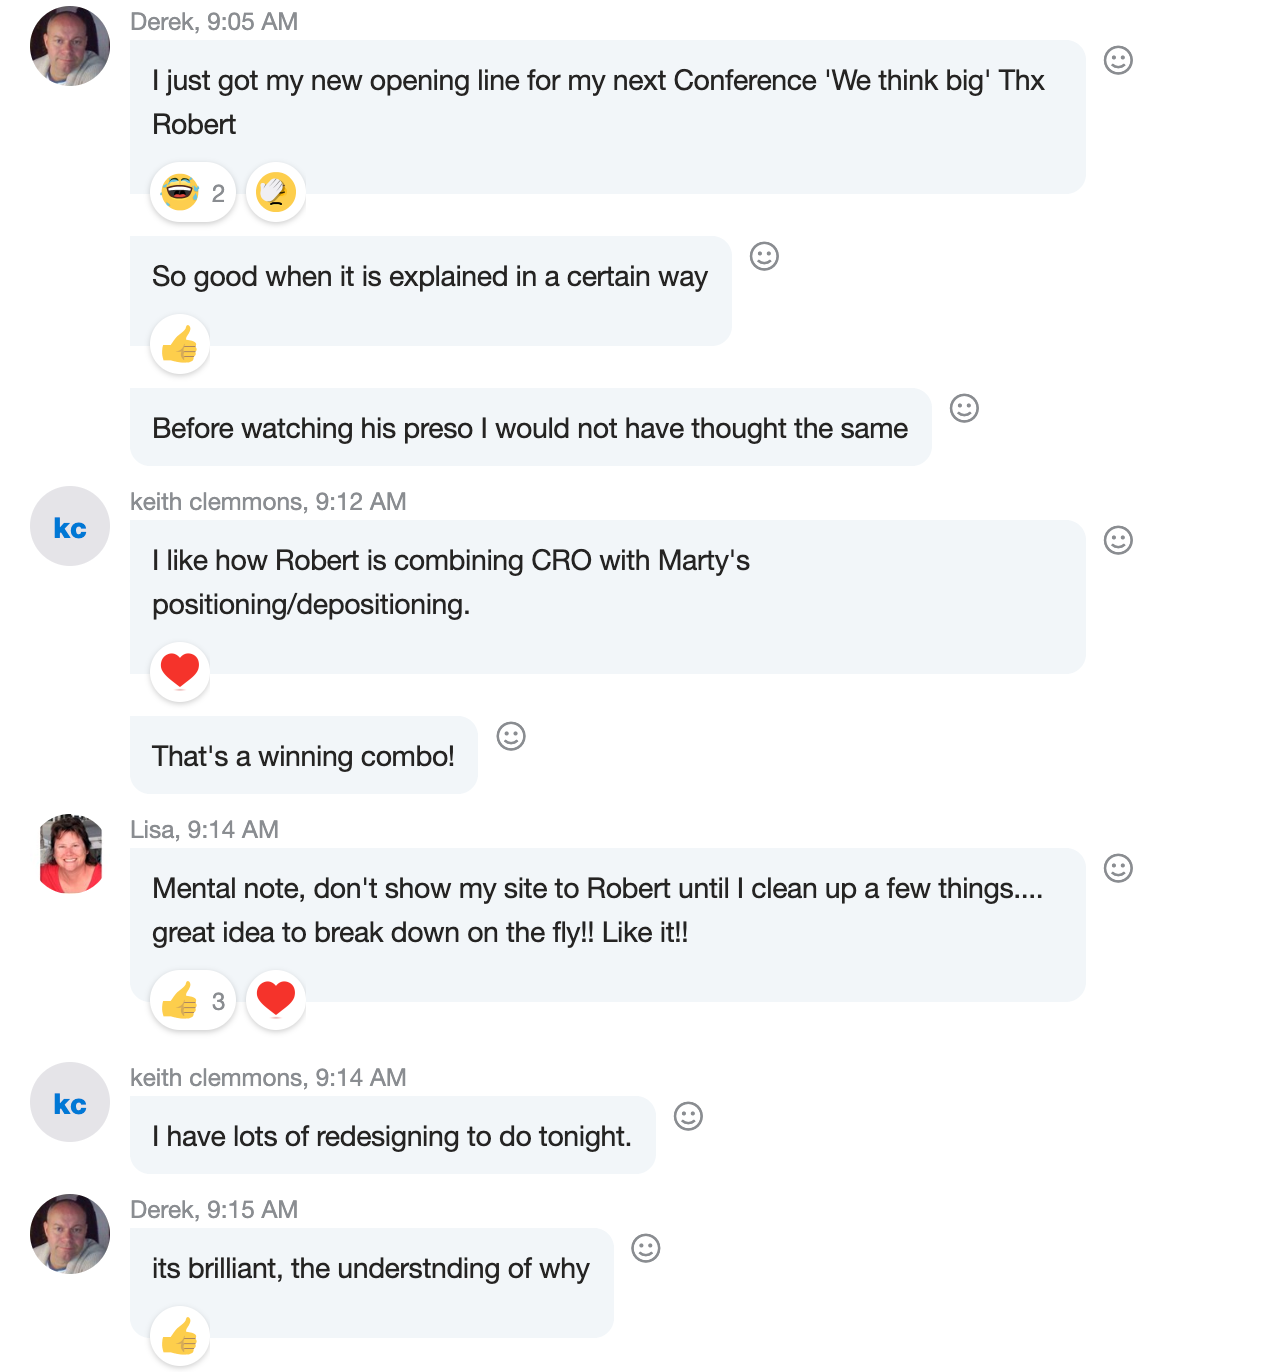The height and width of the screenshot is (1372, 1262).
Task: Click Lisa's profile picture
Action: (x=70, y=854)
